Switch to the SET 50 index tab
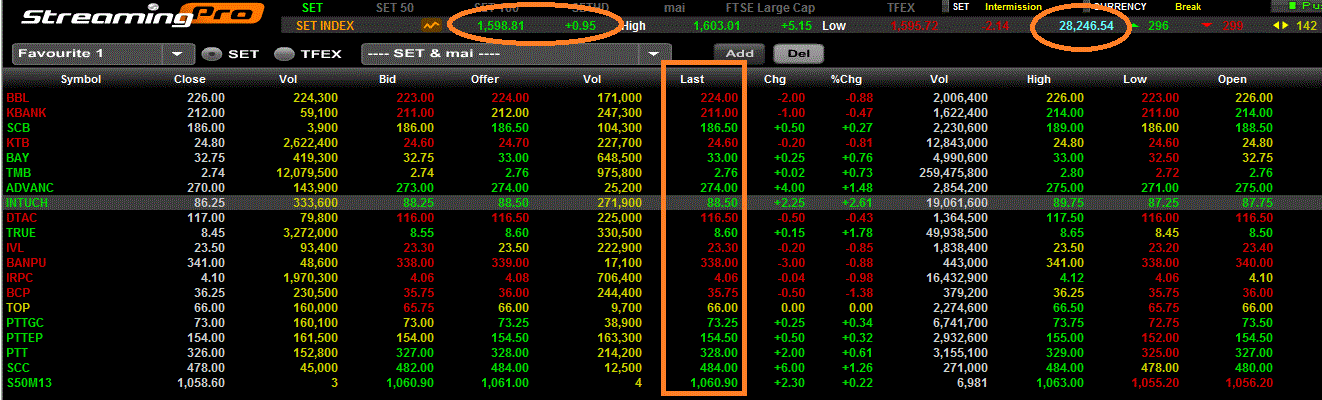The width and height of the screenshot is (1322, 400). coord(394,7)
